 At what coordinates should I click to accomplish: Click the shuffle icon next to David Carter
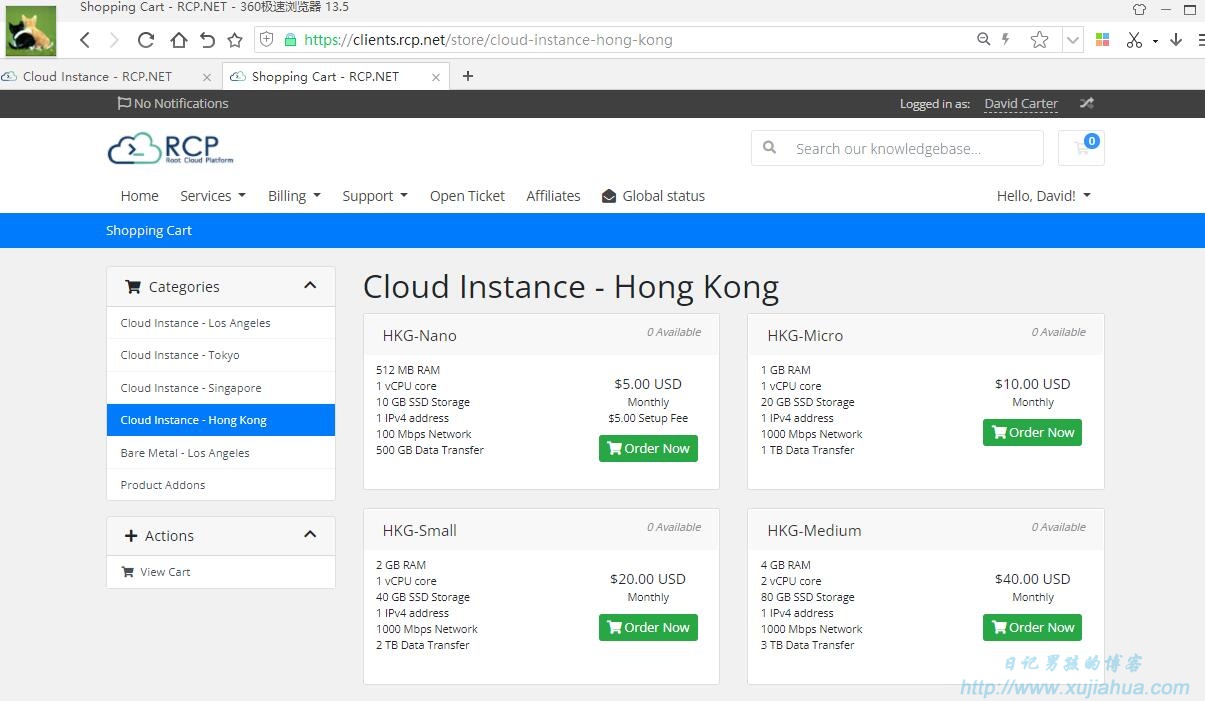[x=1086, y=103]
